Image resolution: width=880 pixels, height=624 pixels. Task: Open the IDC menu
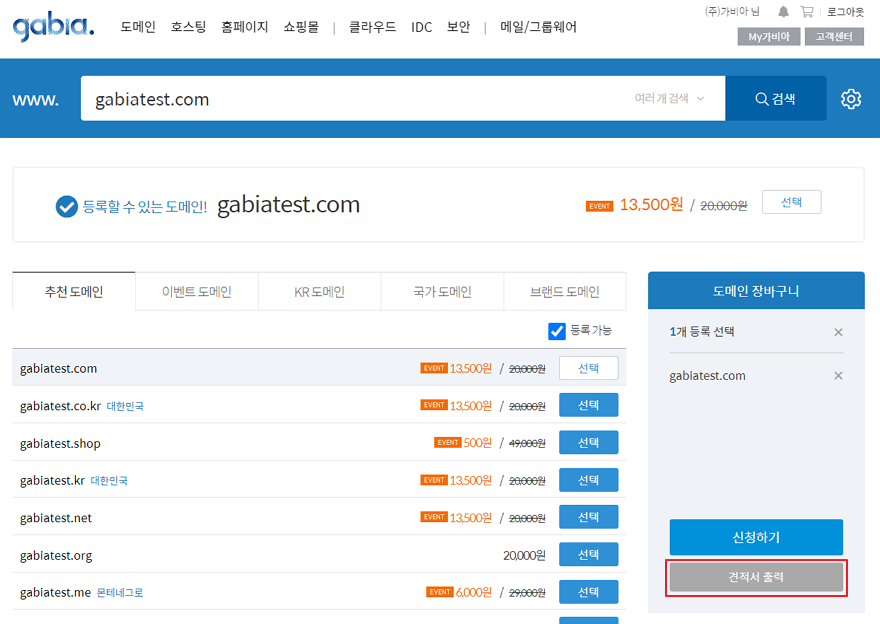point(421,27)
